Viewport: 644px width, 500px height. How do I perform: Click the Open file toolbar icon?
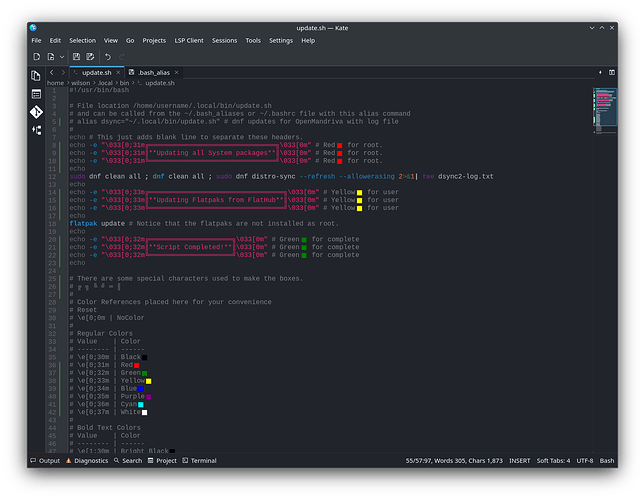(51, 57)
